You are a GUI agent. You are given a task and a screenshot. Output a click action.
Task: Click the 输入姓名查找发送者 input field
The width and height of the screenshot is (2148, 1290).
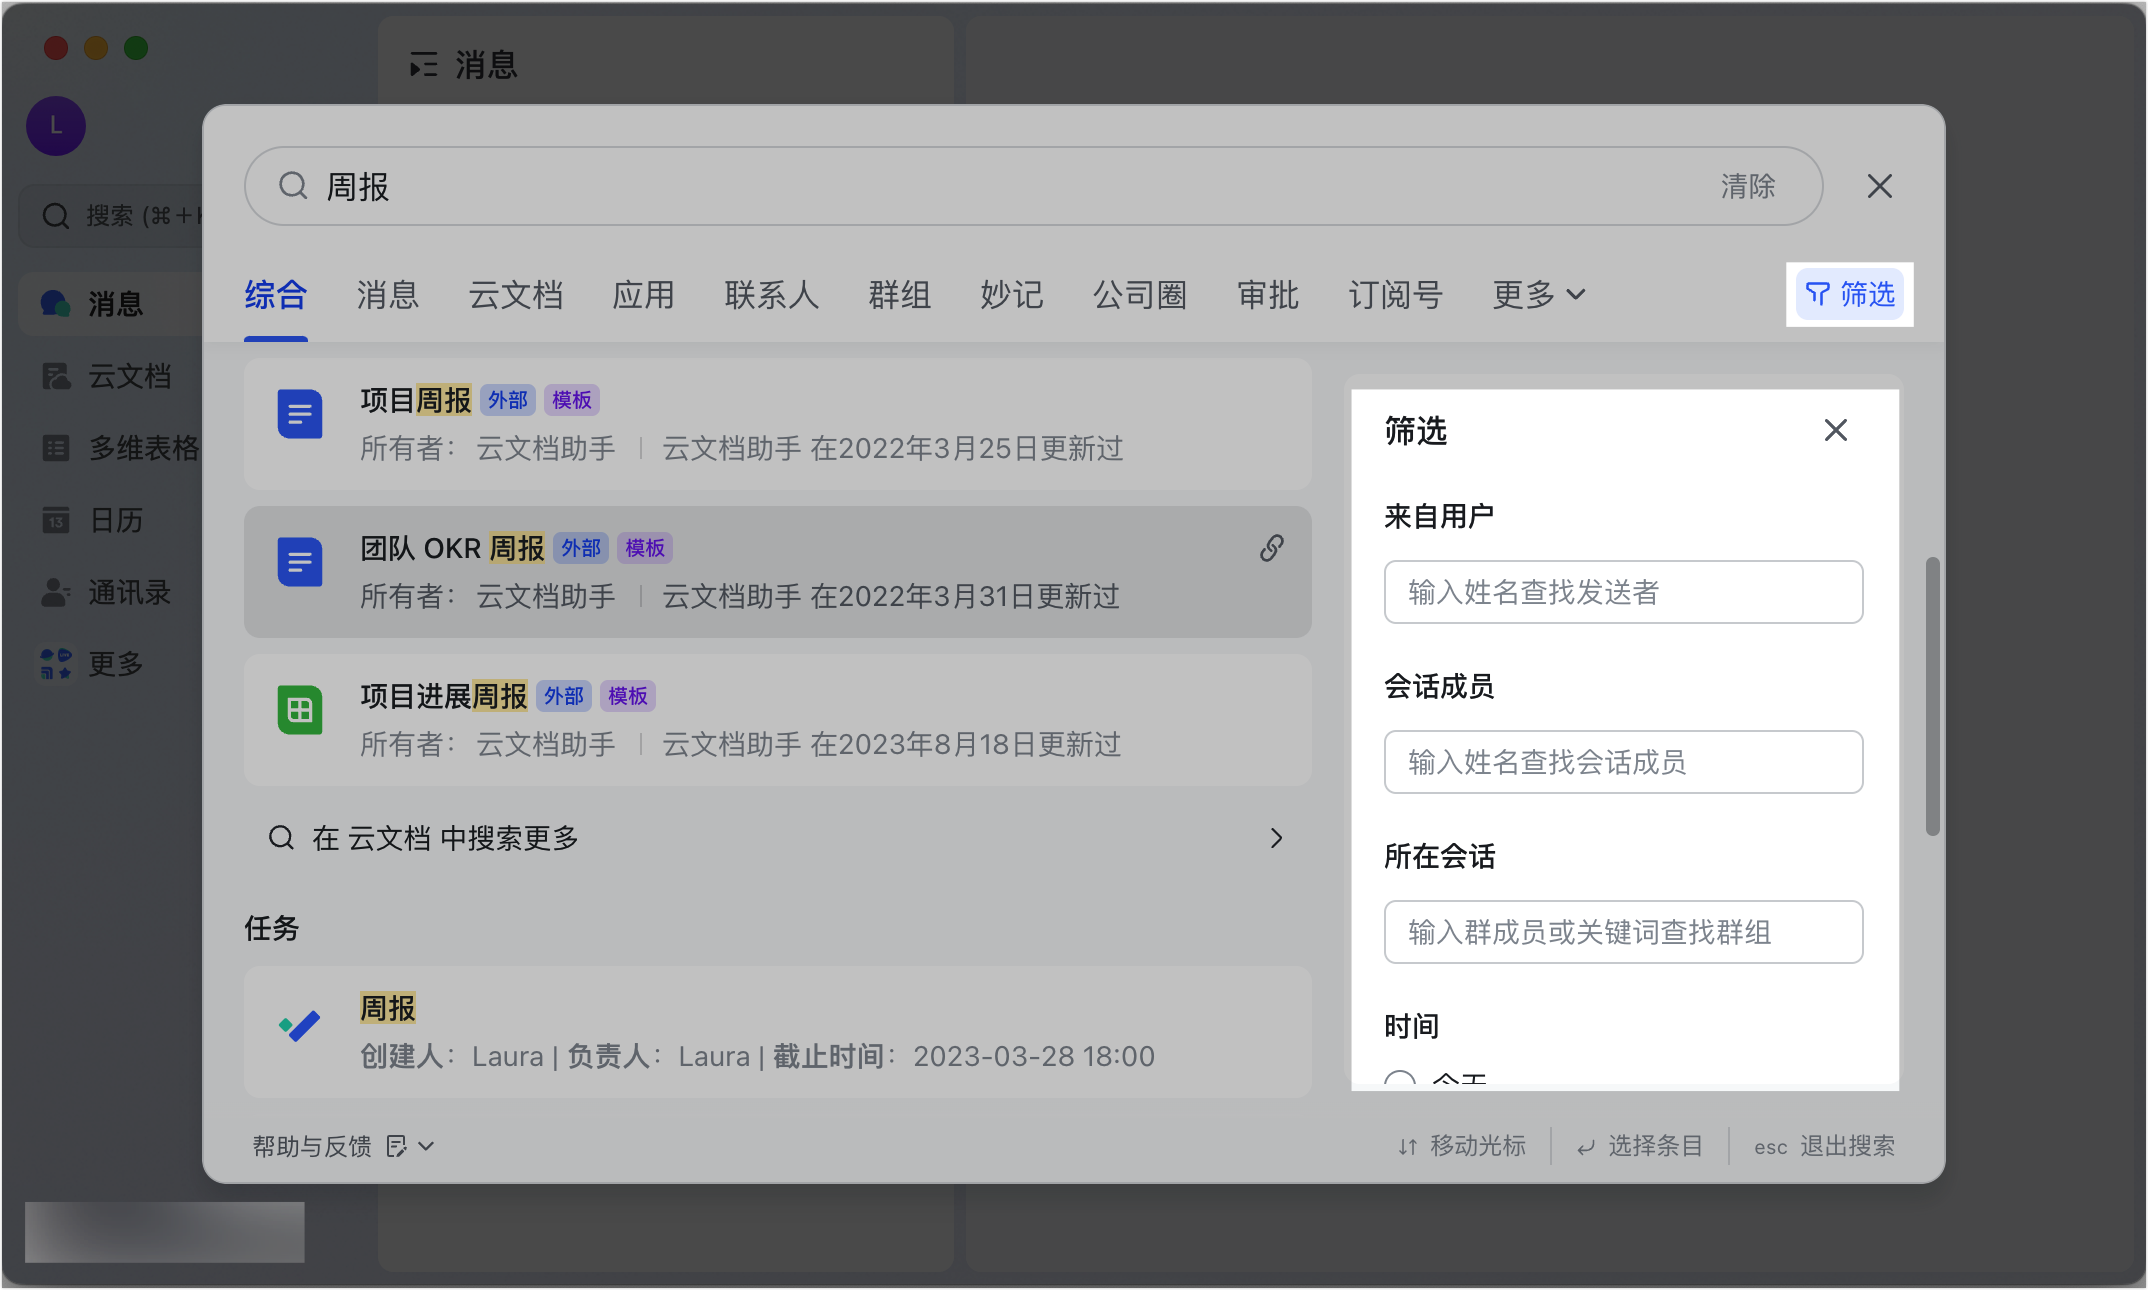click(x=1622, y=592)
